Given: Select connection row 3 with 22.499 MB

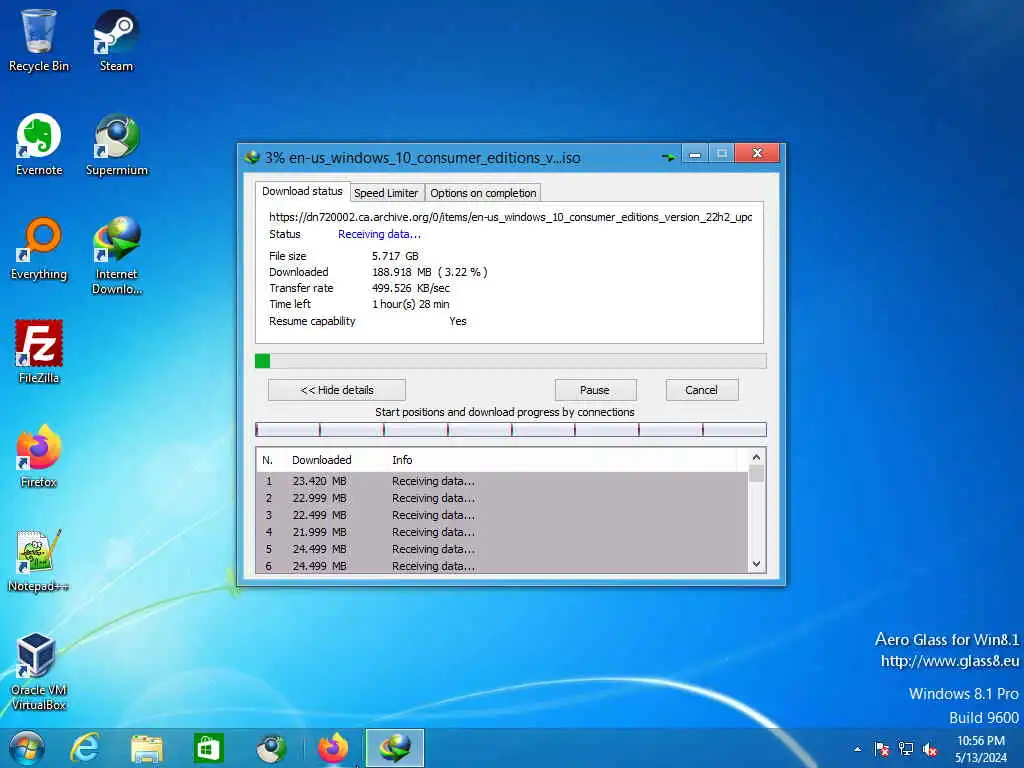Looking at the screenshot, I should [502, 515].
